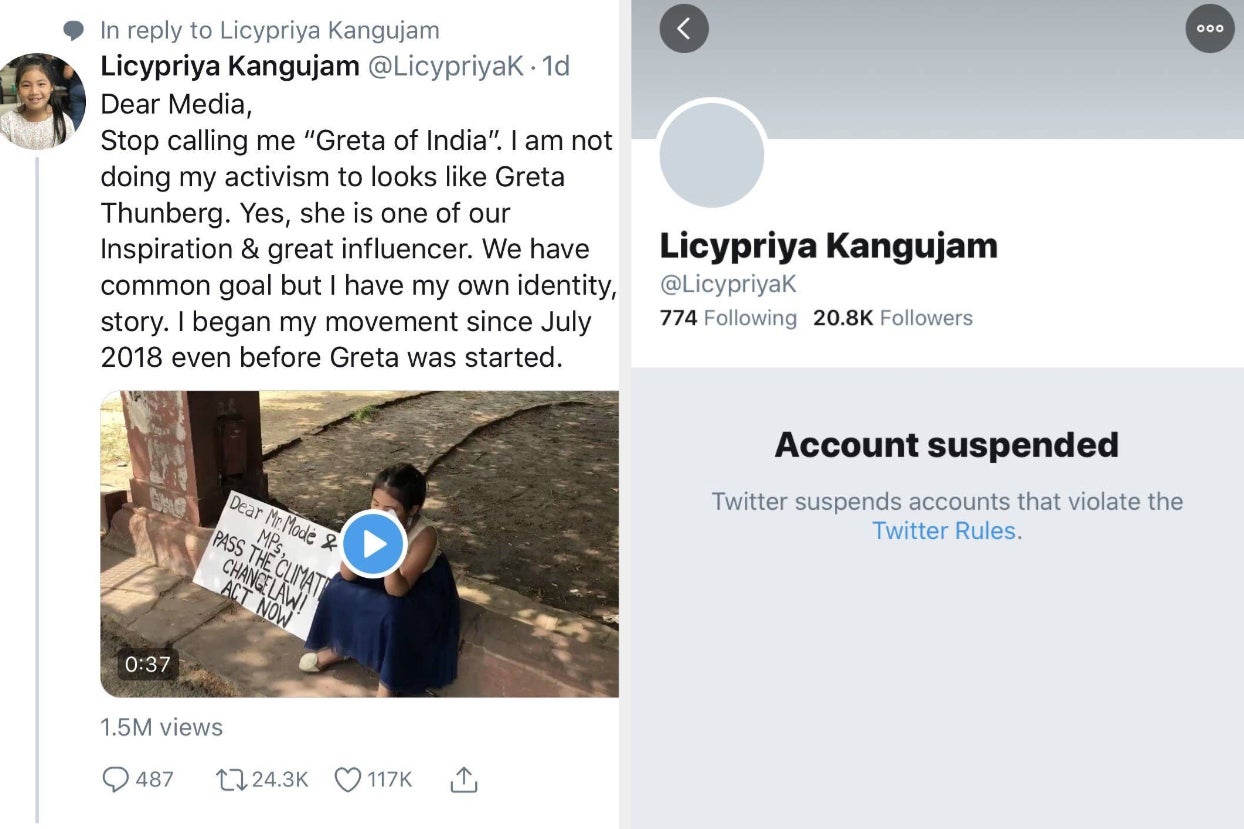Click the 1.5M views count
1244x829 pixels.
161,727
